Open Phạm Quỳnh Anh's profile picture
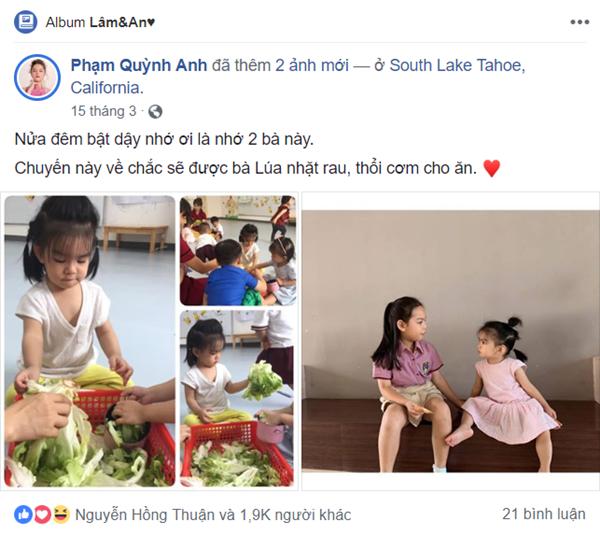This screenshot has height=535, width=600. [x=37, y=77]
